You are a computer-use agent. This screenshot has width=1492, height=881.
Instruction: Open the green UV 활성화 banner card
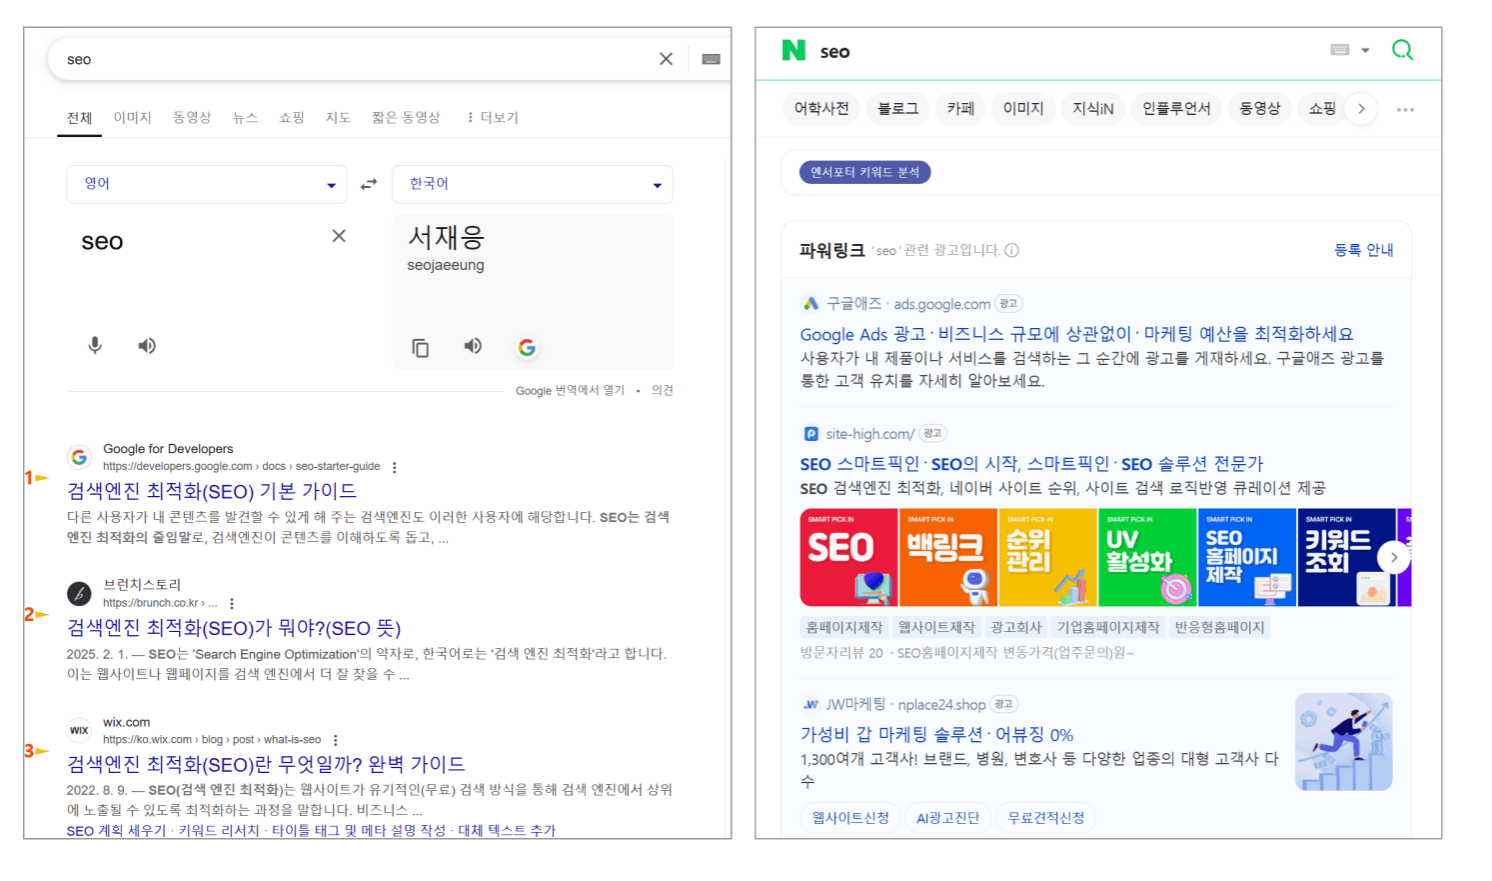point(1147,558)
